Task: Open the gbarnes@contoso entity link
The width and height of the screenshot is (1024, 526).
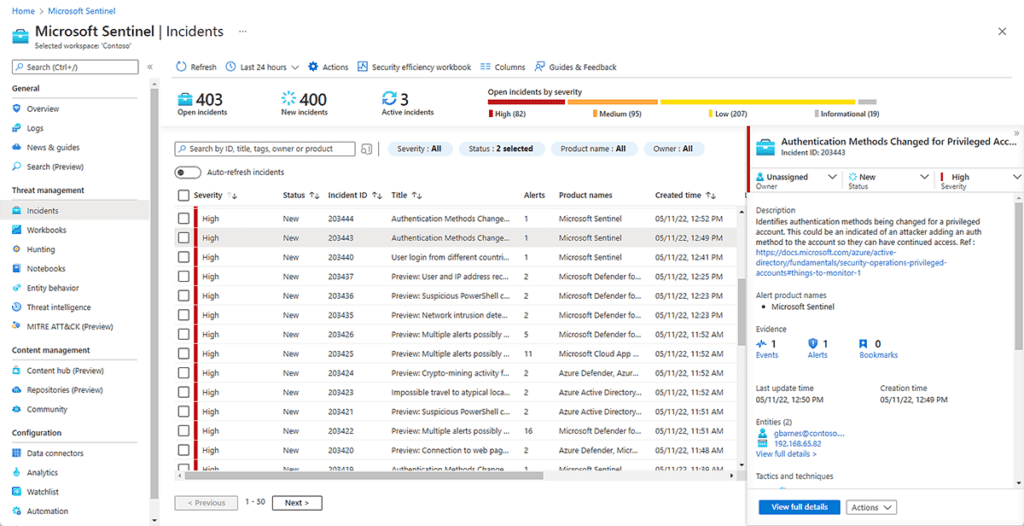Action: 808,433
